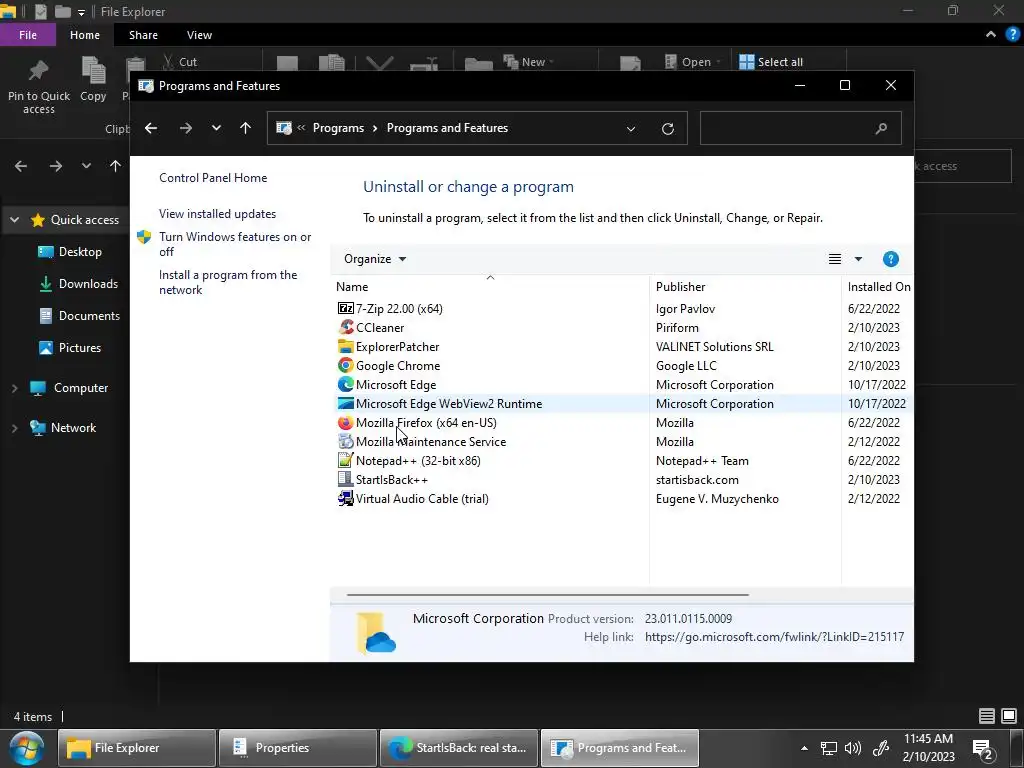Expand Computer node in File Explorer

click(14, 388)
